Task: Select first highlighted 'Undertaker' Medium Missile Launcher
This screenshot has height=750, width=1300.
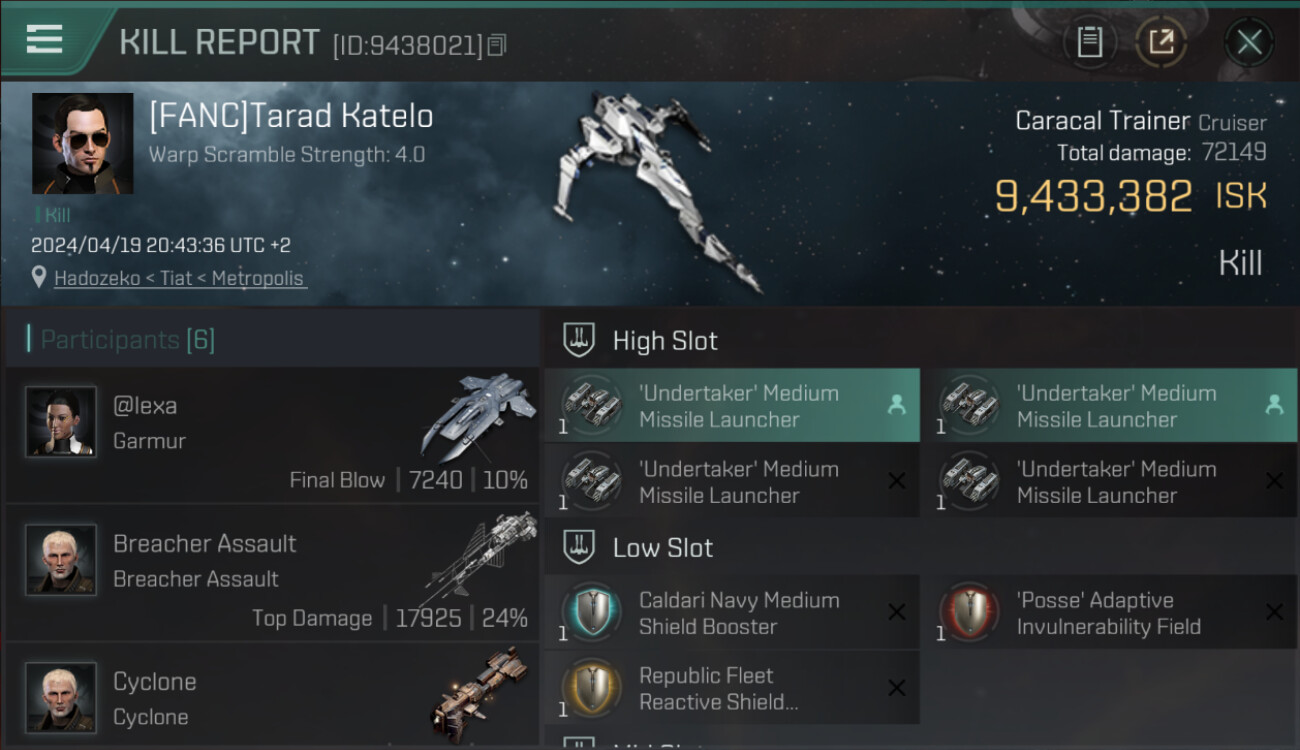Action: click(732, 405)
